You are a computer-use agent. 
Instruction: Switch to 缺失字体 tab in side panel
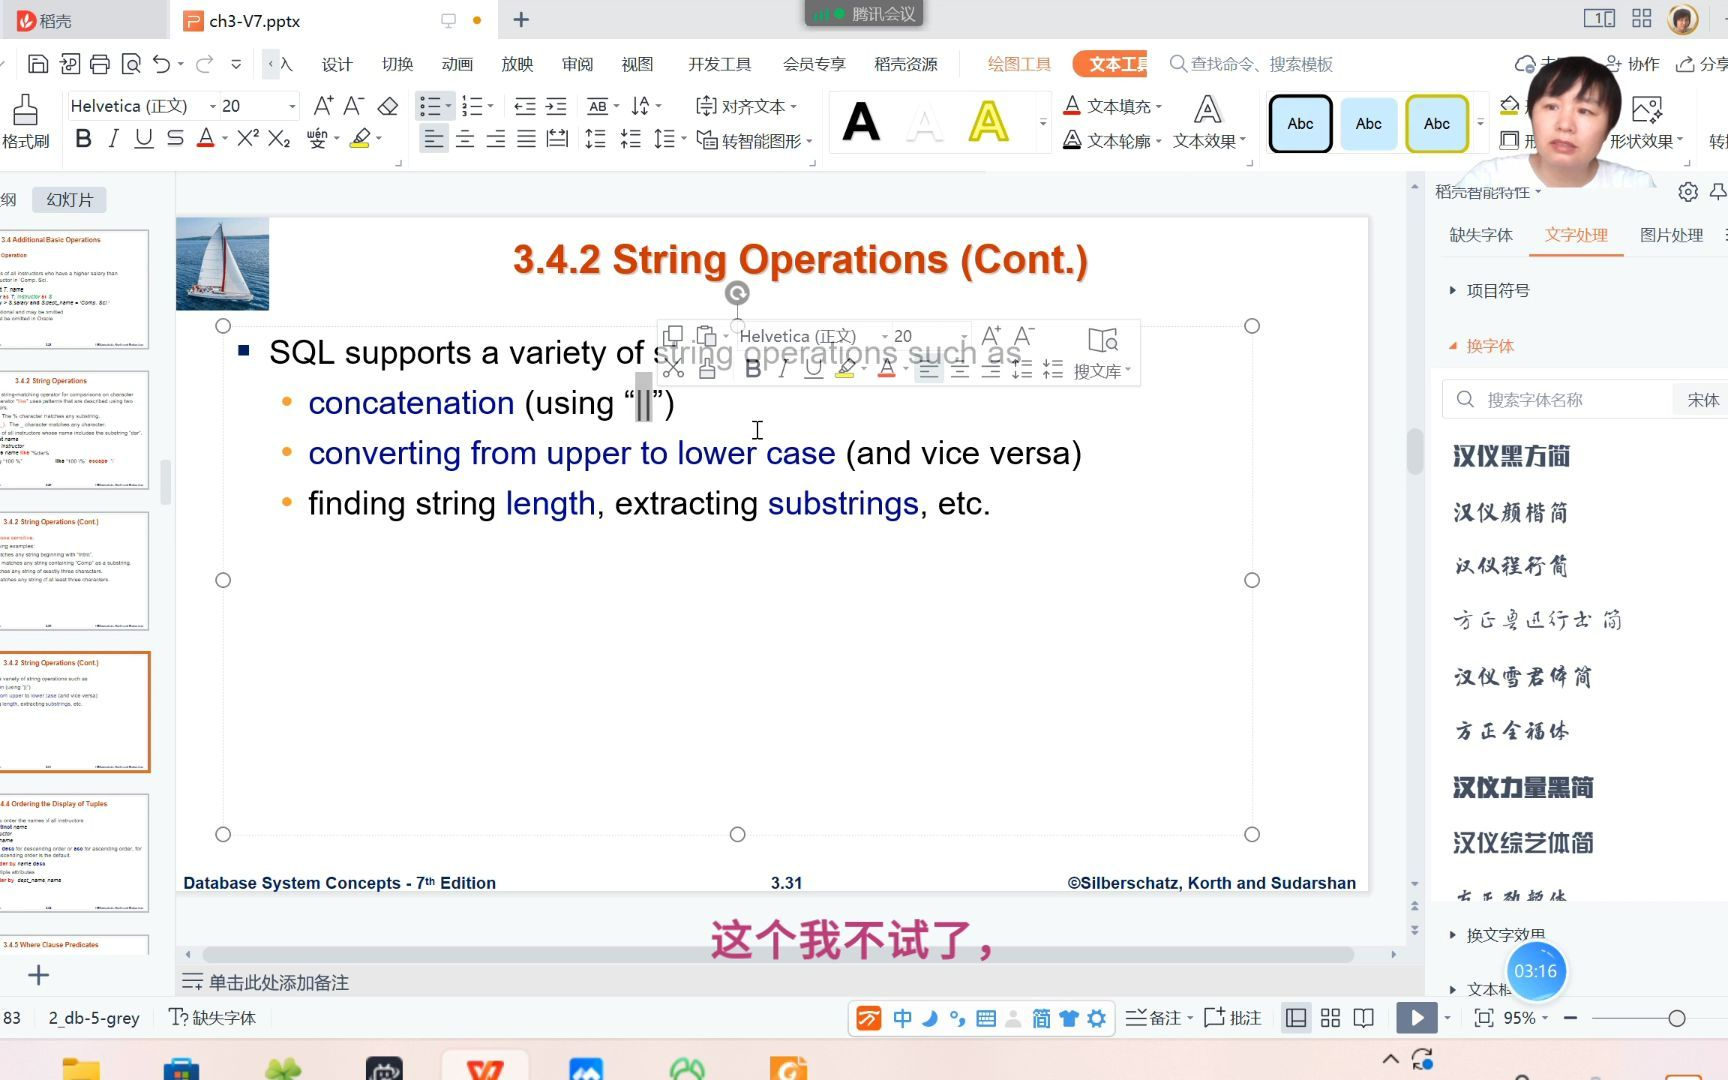1481,235
